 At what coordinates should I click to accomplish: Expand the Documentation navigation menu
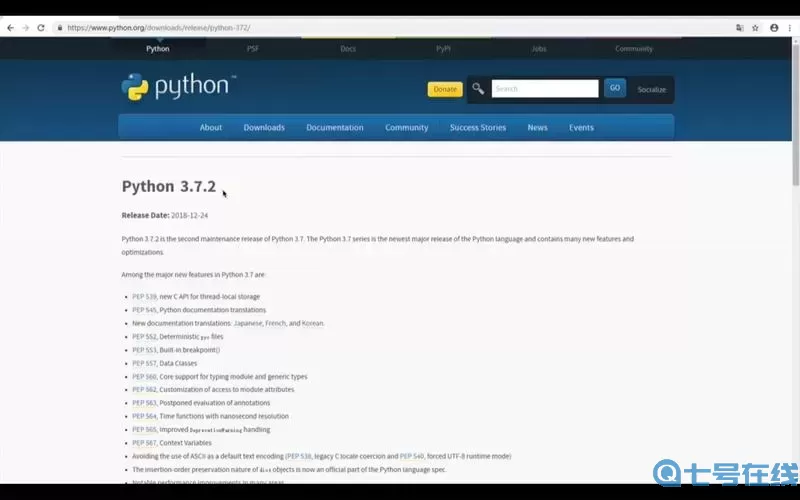(335, 128)
